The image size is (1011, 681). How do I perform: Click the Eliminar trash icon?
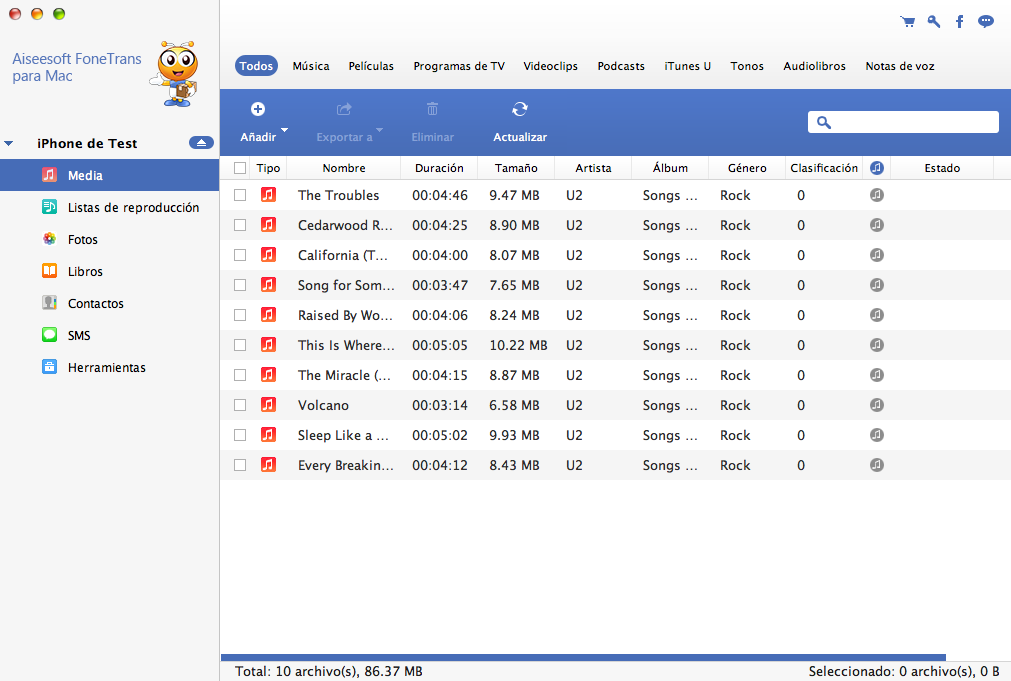(x=433, y=109)
